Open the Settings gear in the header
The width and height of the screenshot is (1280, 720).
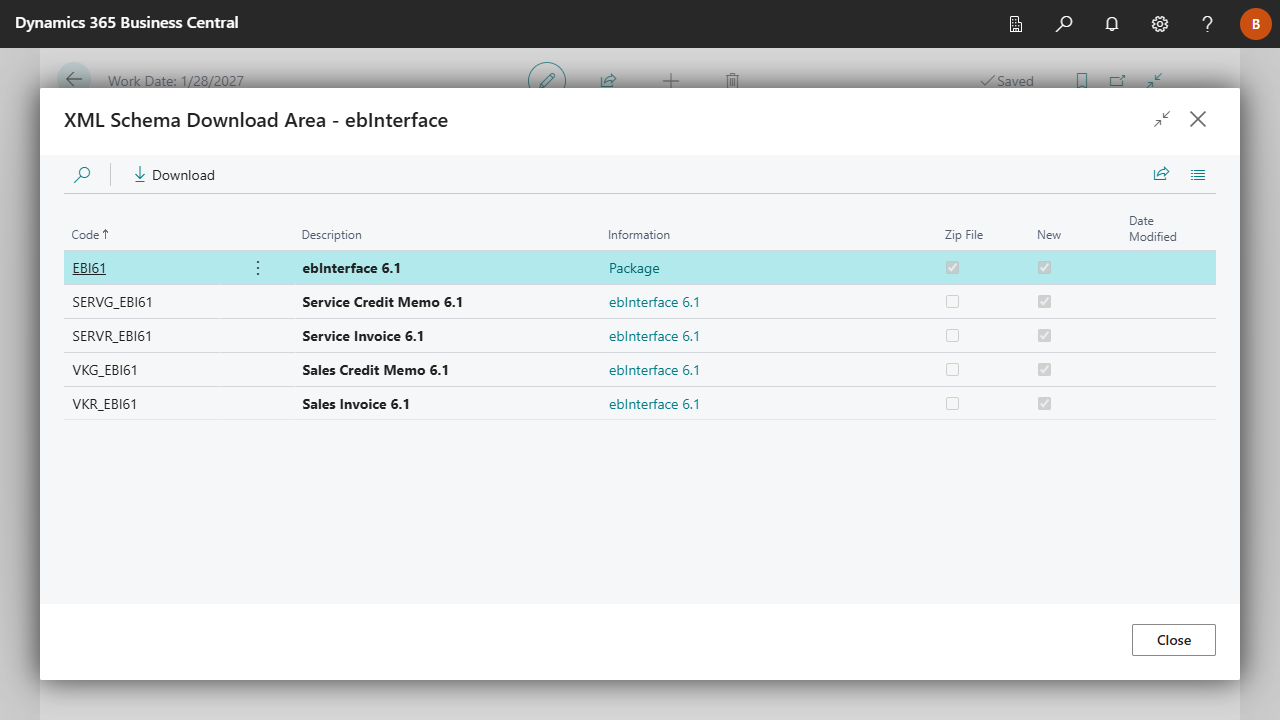pyautogui.click(x=1160, y=24)
